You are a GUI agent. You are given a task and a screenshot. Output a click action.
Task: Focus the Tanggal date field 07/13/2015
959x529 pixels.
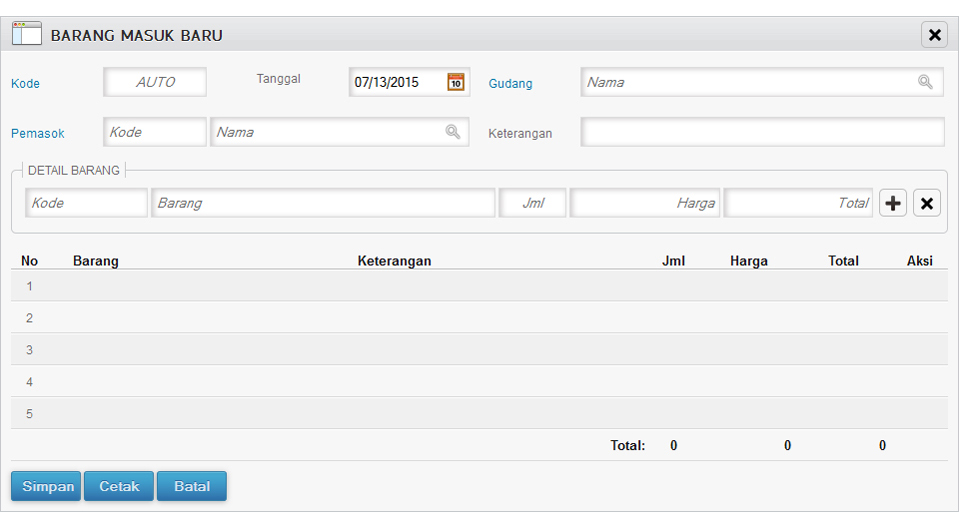click(409, 82)
